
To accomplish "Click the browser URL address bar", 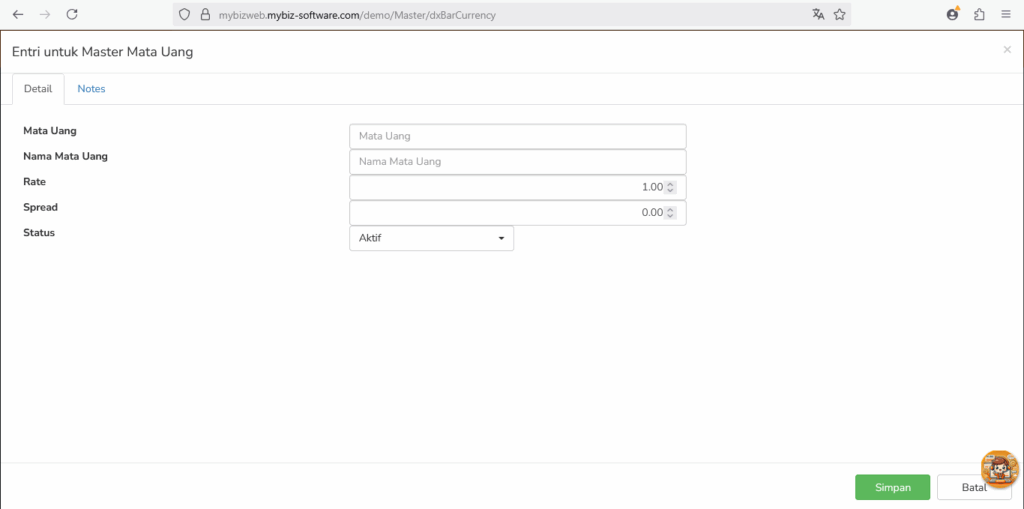I will pos(511,14).
